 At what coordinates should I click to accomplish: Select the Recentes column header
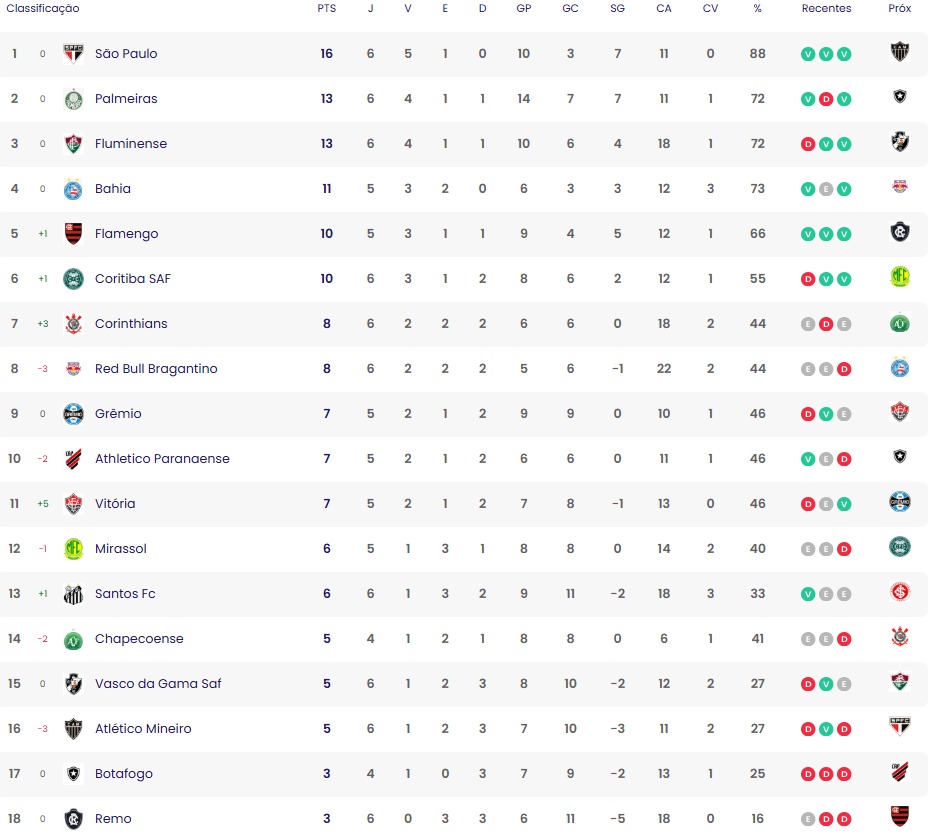click(826, 8)
